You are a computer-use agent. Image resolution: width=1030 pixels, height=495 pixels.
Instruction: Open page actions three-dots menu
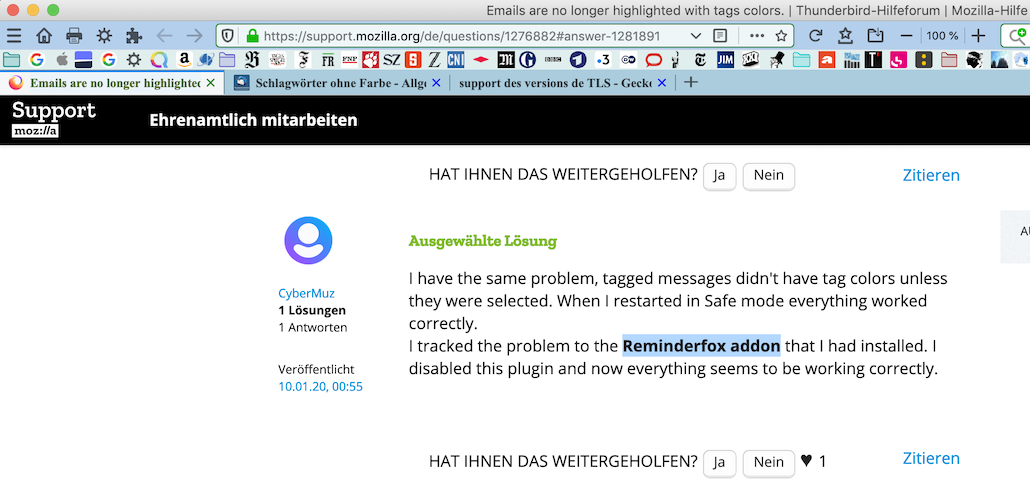click(757, 35)
